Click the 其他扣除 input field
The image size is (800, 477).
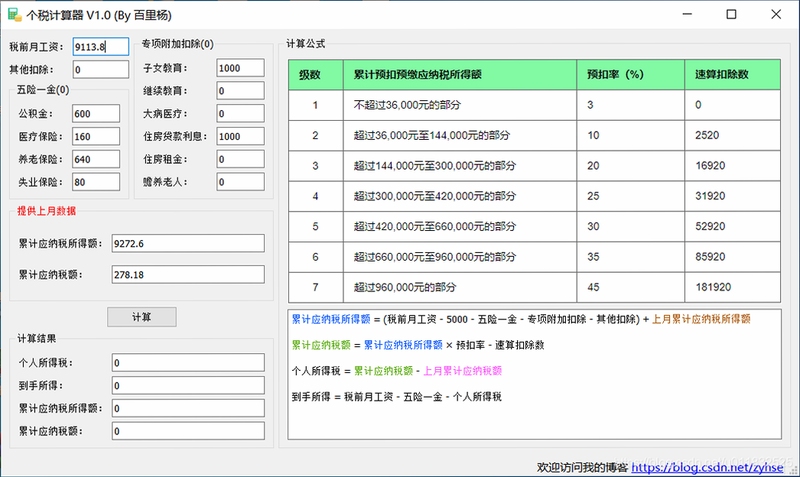(101, 69)
